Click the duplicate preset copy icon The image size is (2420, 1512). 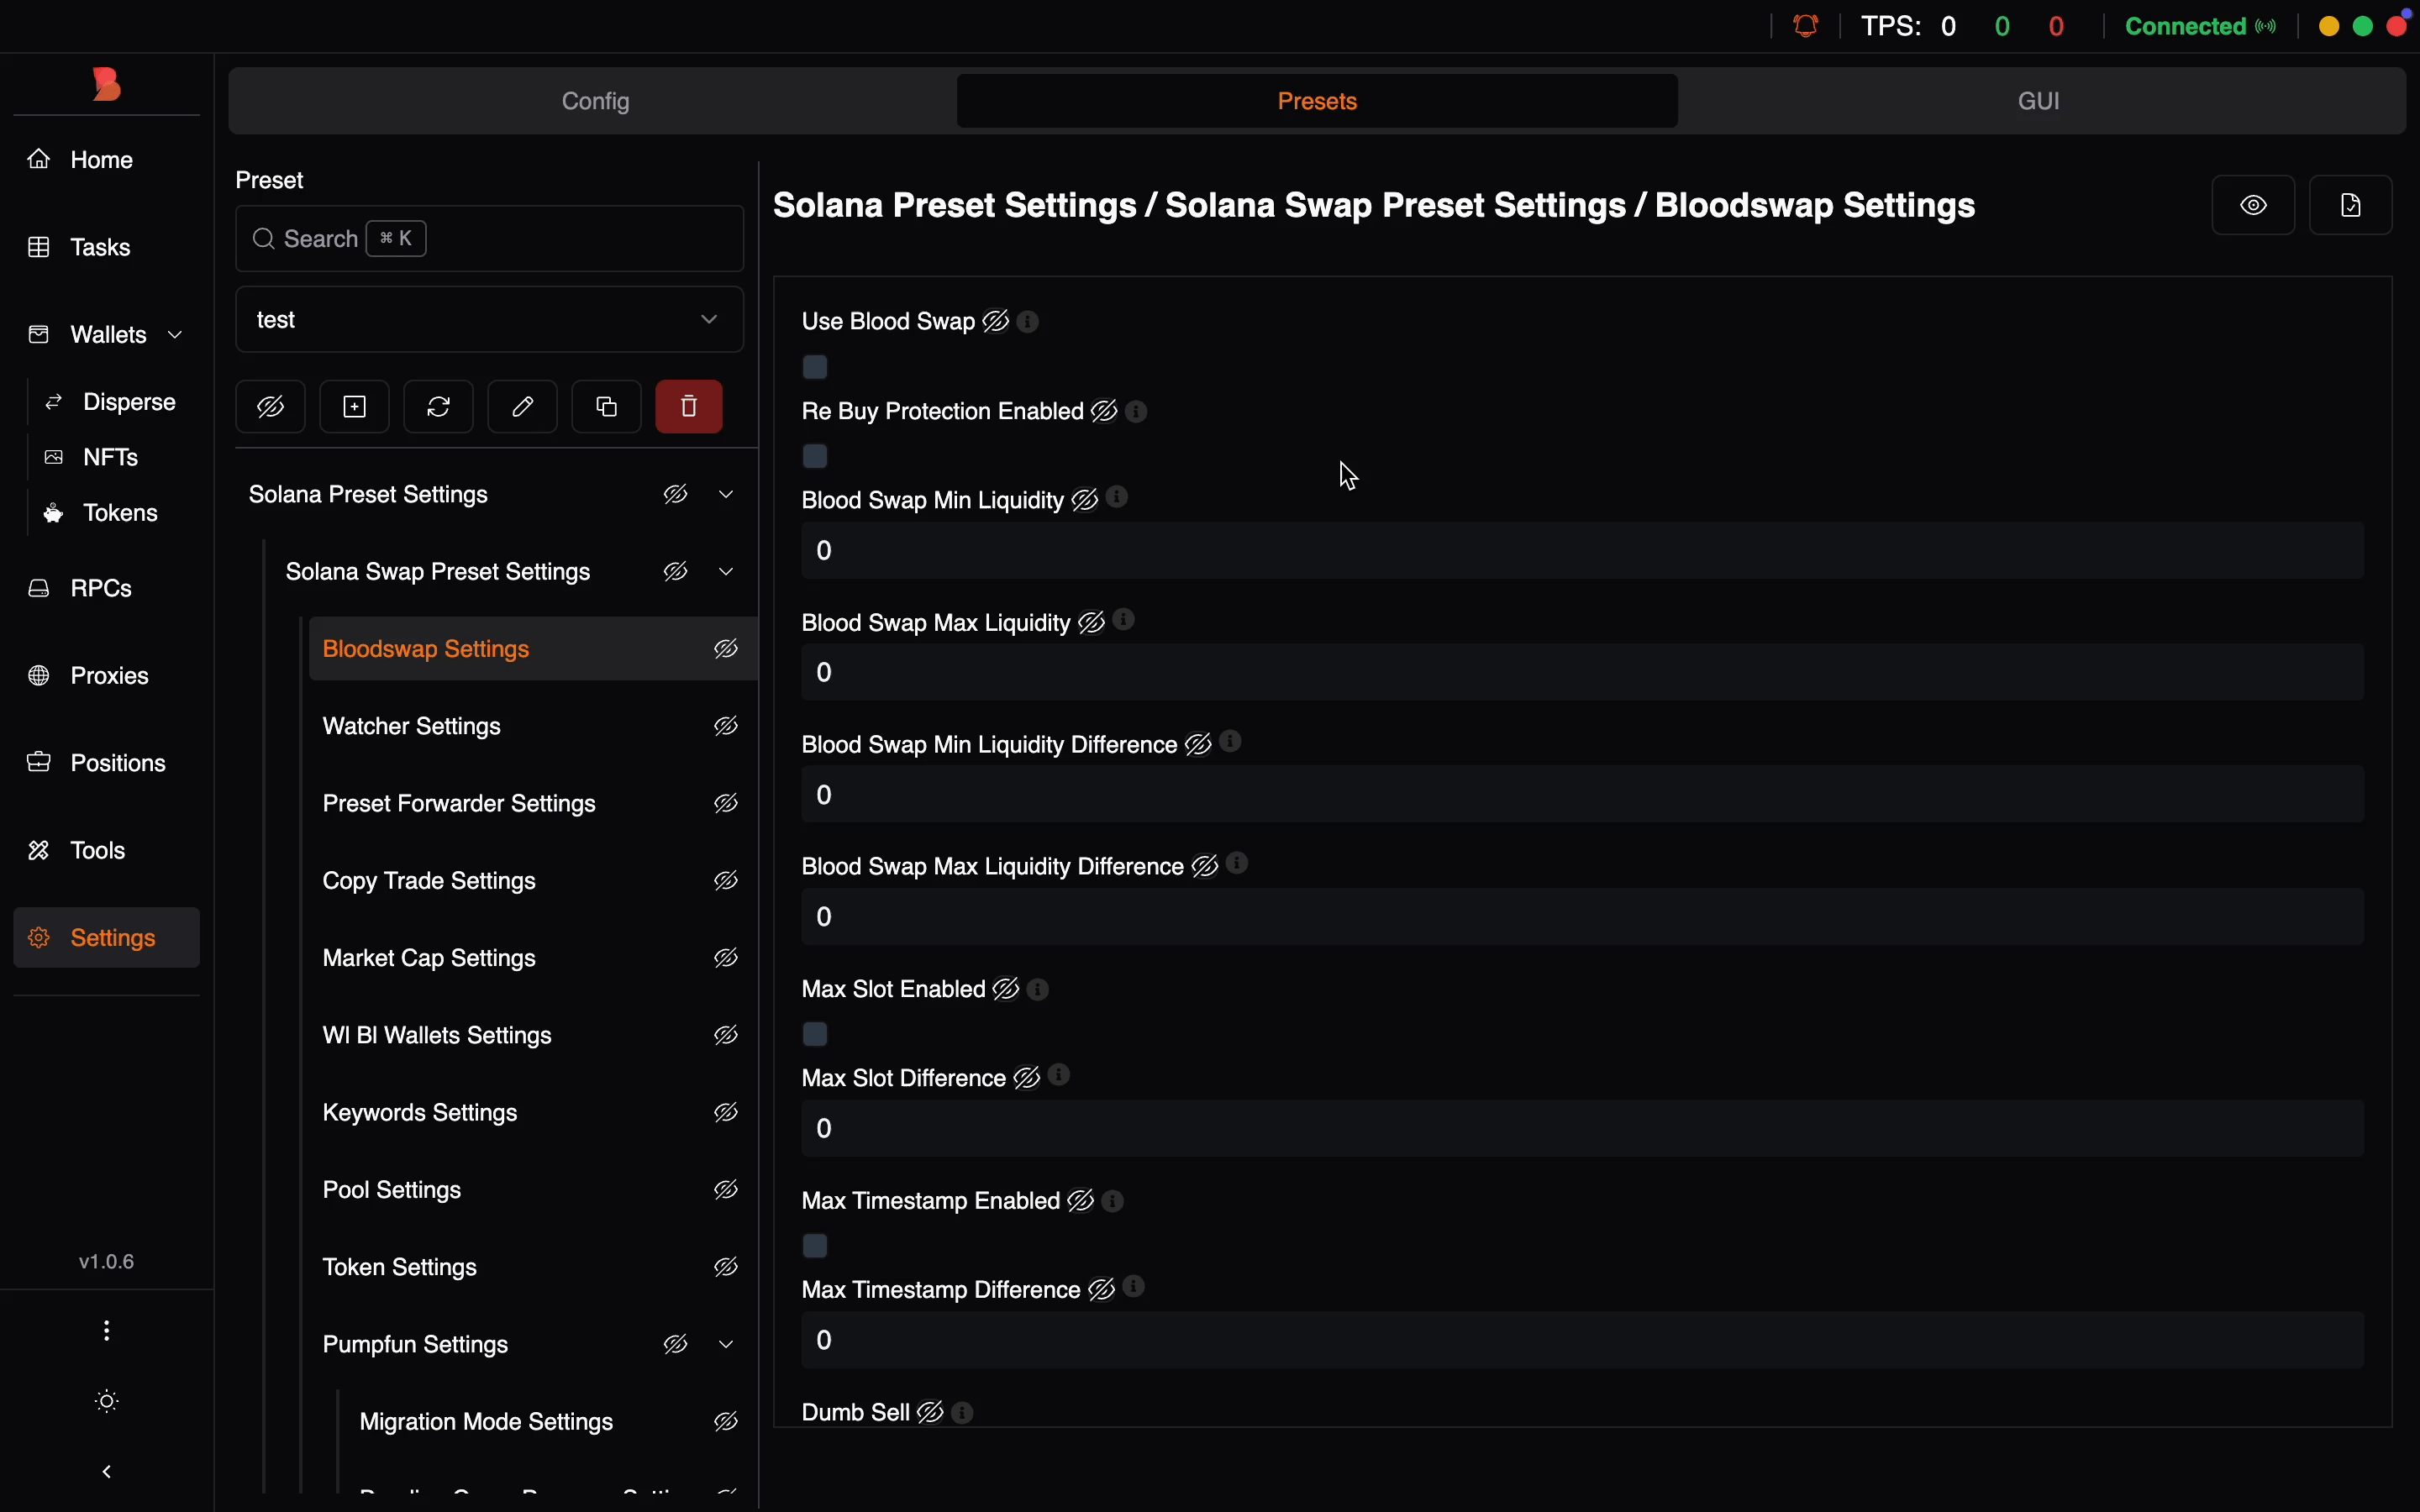click(x=606, y=406)
